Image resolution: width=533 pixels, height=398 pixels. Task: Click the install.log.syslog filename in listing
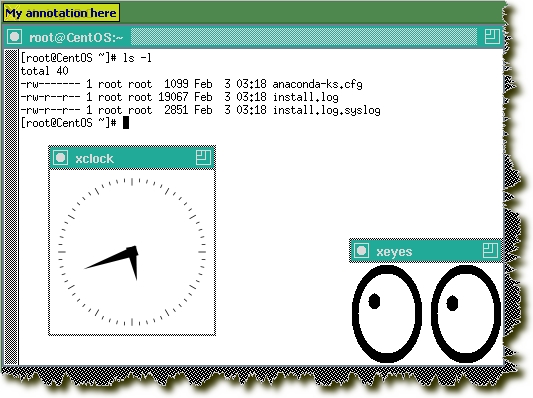[x=327, y=110]
